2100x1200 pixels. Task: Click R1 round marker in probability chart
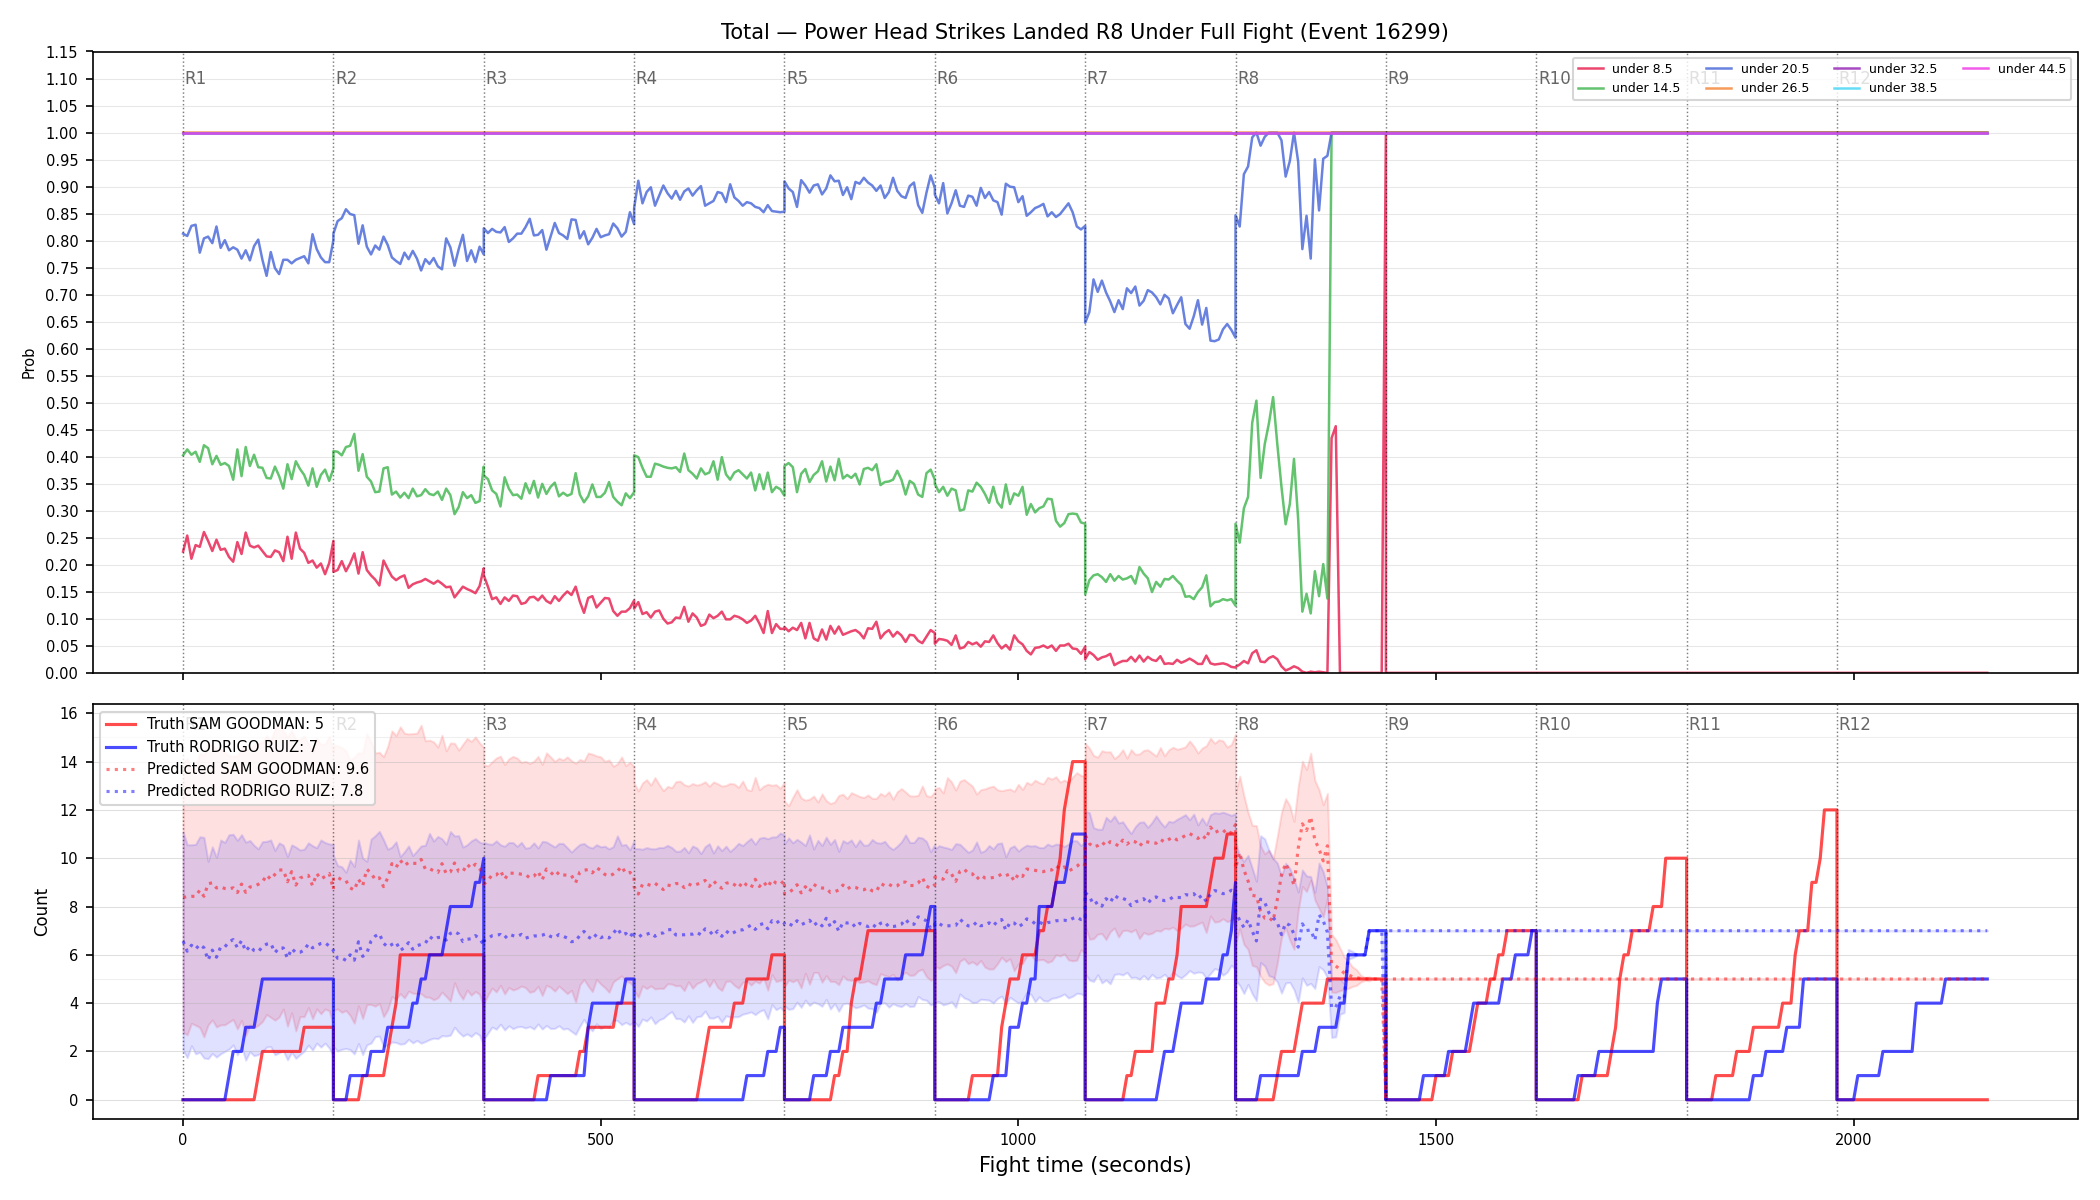pos(195,78)
